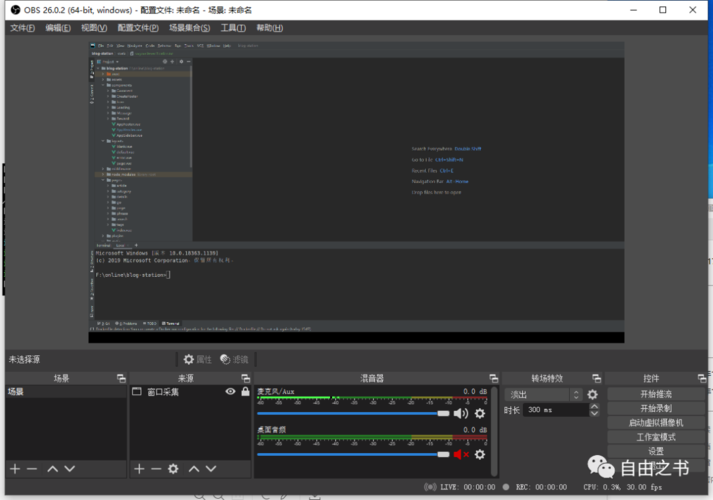Image resolution: width=713 pixels, height=500 pixels.
Task: Move scene up with the up arrow
Action: (53, 469)
